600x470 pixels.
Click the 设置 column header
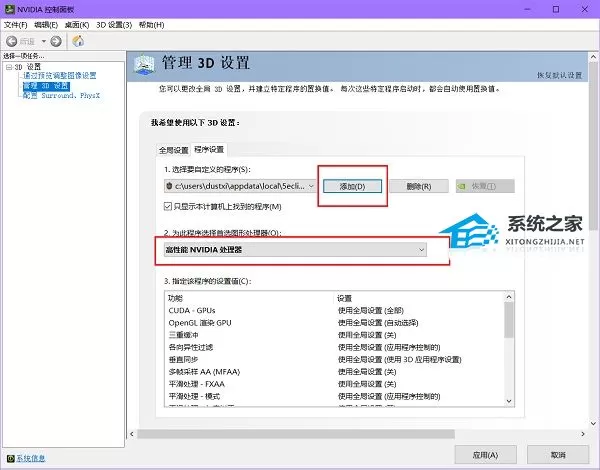pyautogui.click(x=344, y=298)
